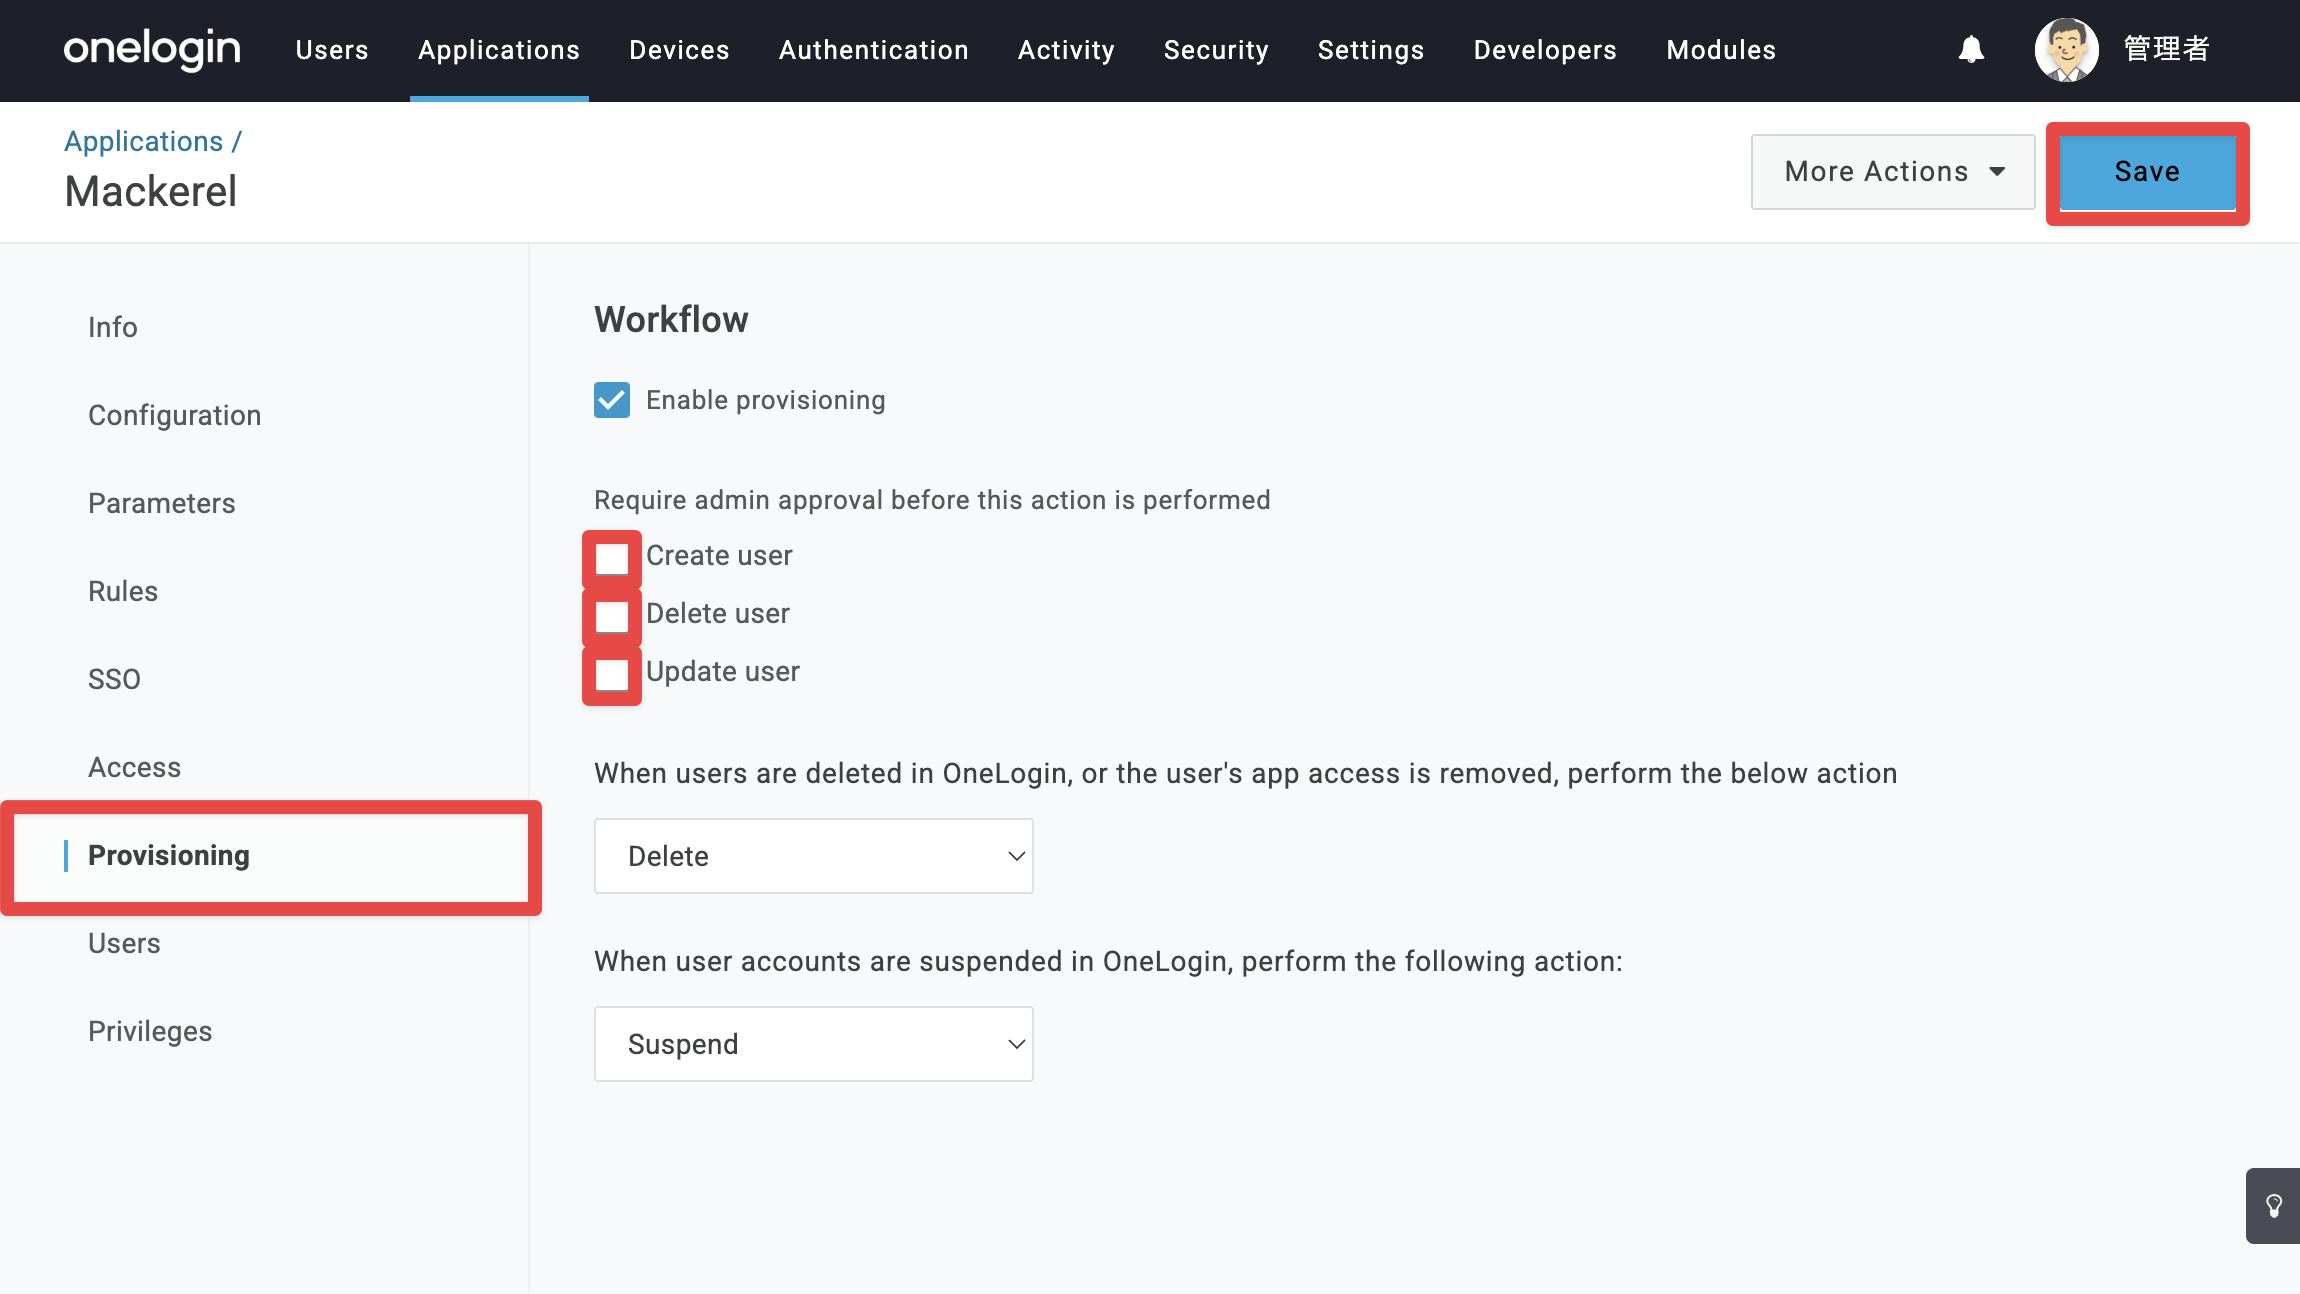Image resolution: width=2300 pixels, height=1294 pixels.
Task: Click the Create user label
Action: point(719,555)
